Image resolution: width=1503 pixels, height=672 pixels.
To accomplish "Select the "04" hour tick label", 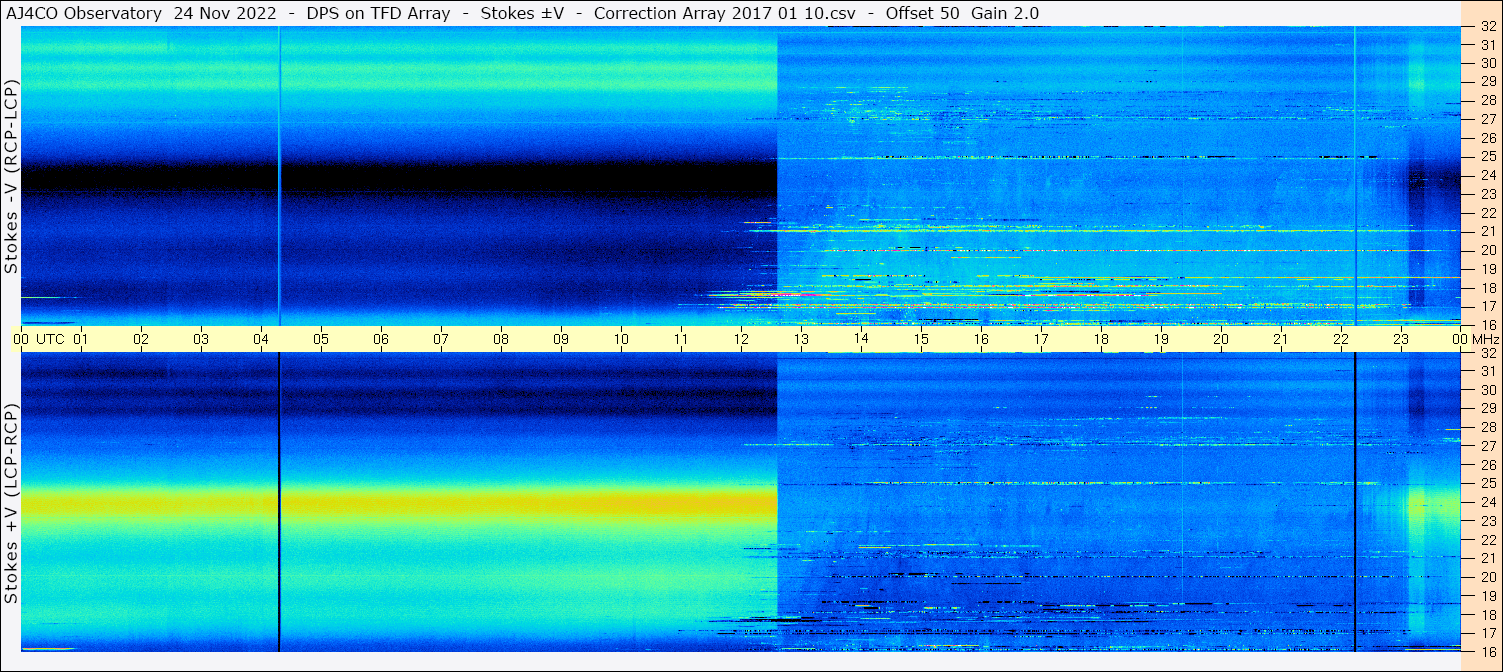I will click(261, 339).
